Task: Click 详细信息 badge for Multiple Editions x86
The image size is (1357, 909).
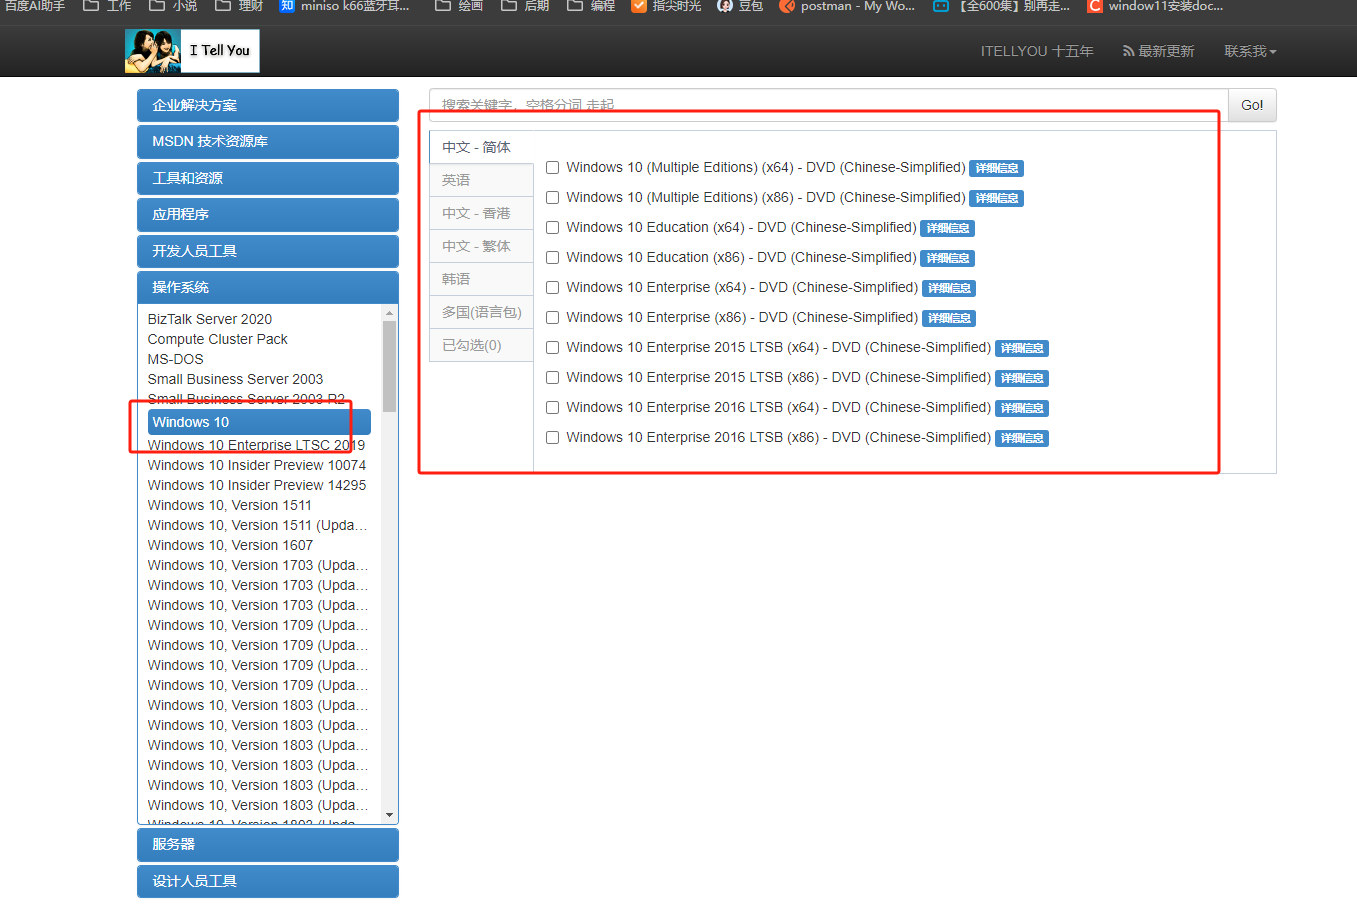Action: [x=997, y=198]
